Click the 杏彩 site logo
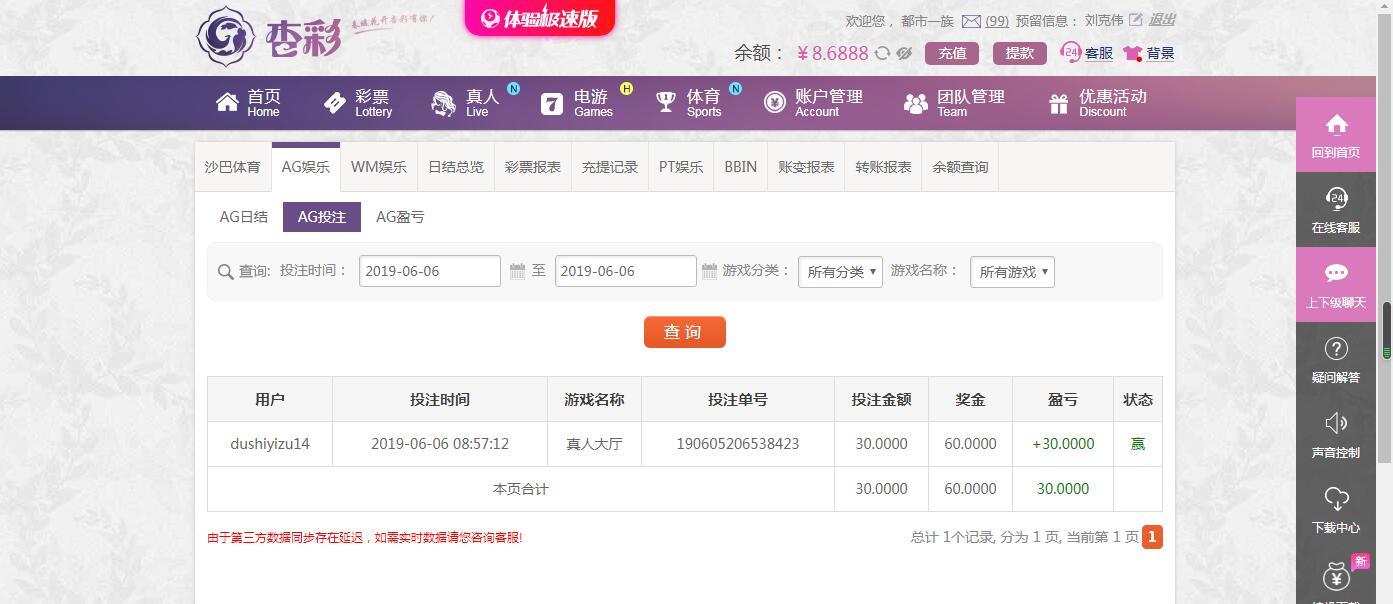The width and height of the screenshot is (1393, 604). pos(270,37)
